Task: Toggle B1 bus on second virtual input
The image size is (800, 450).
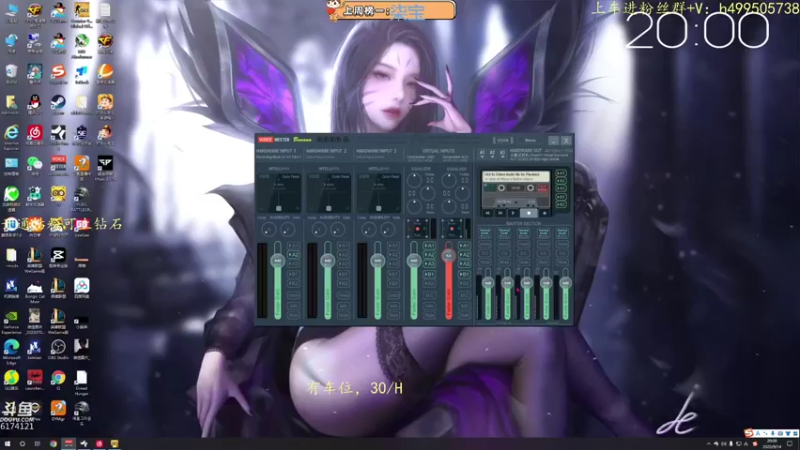Action: pos(464,274)
